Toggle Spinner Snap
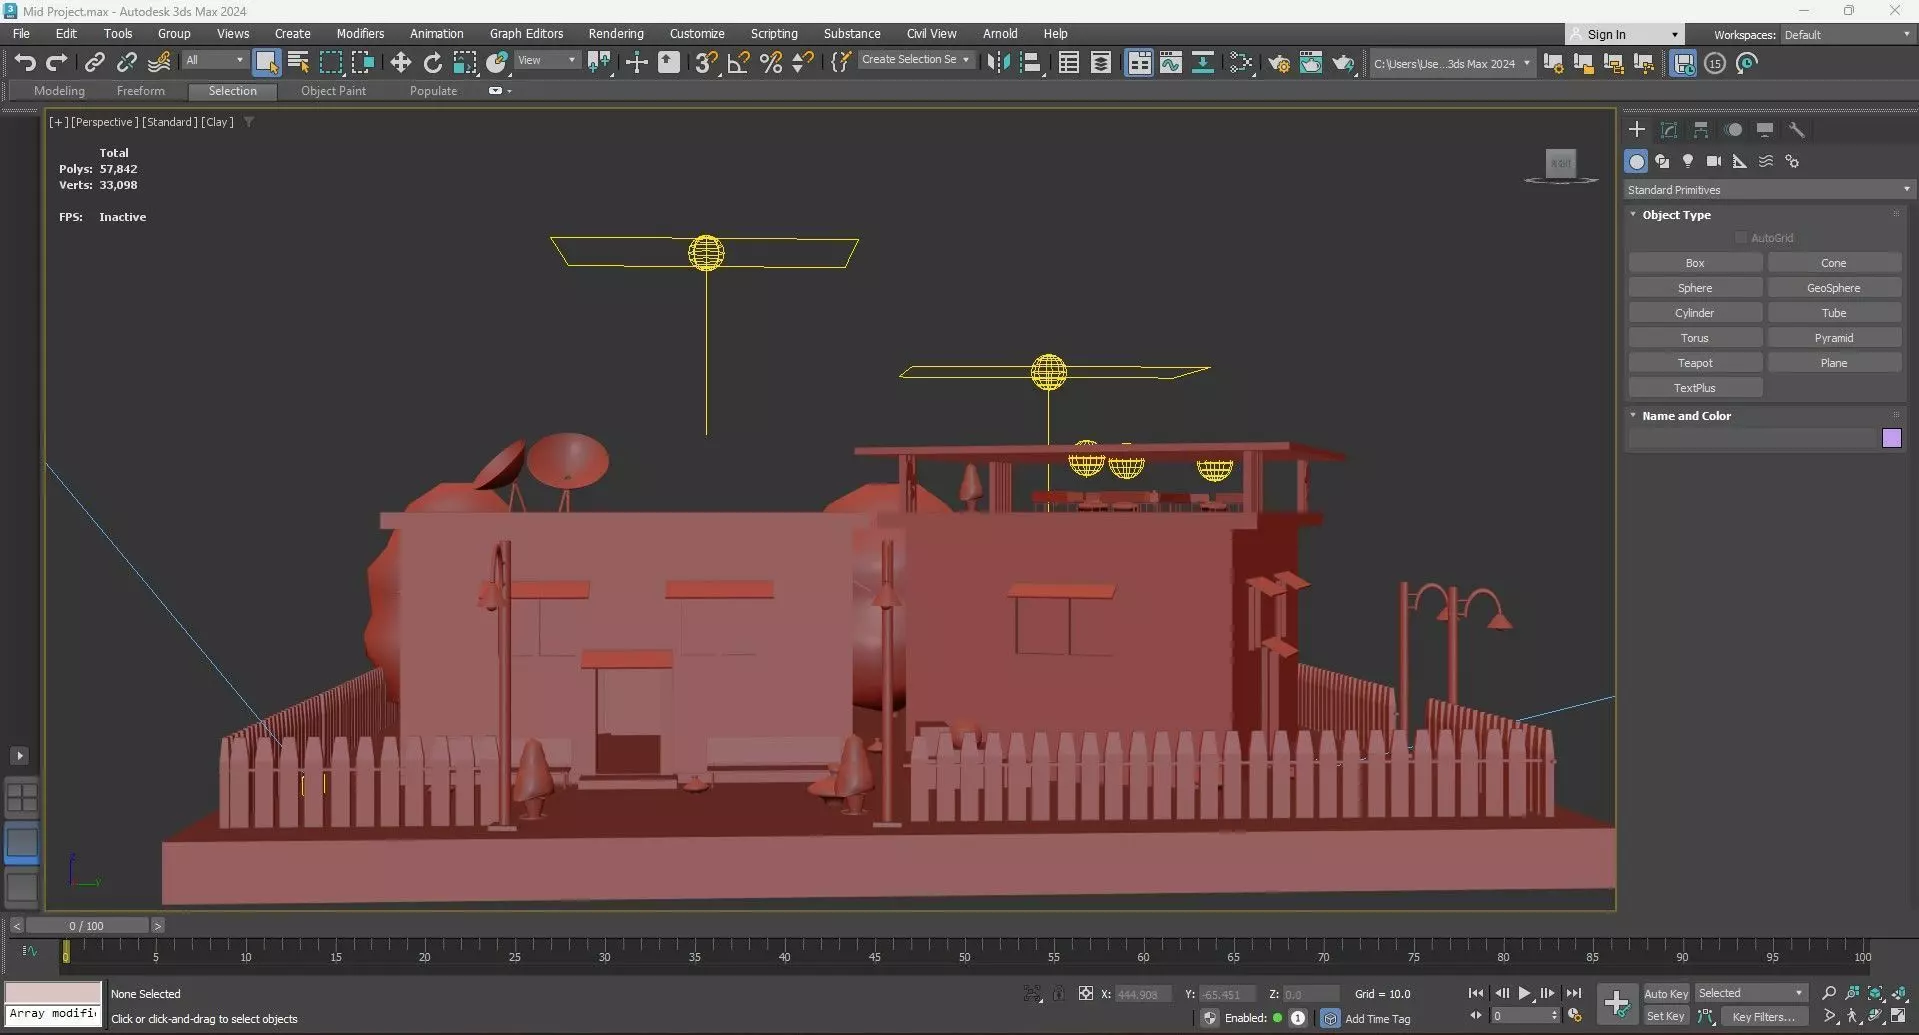This screenshot has width=1919, height=1035. point(802,63)
